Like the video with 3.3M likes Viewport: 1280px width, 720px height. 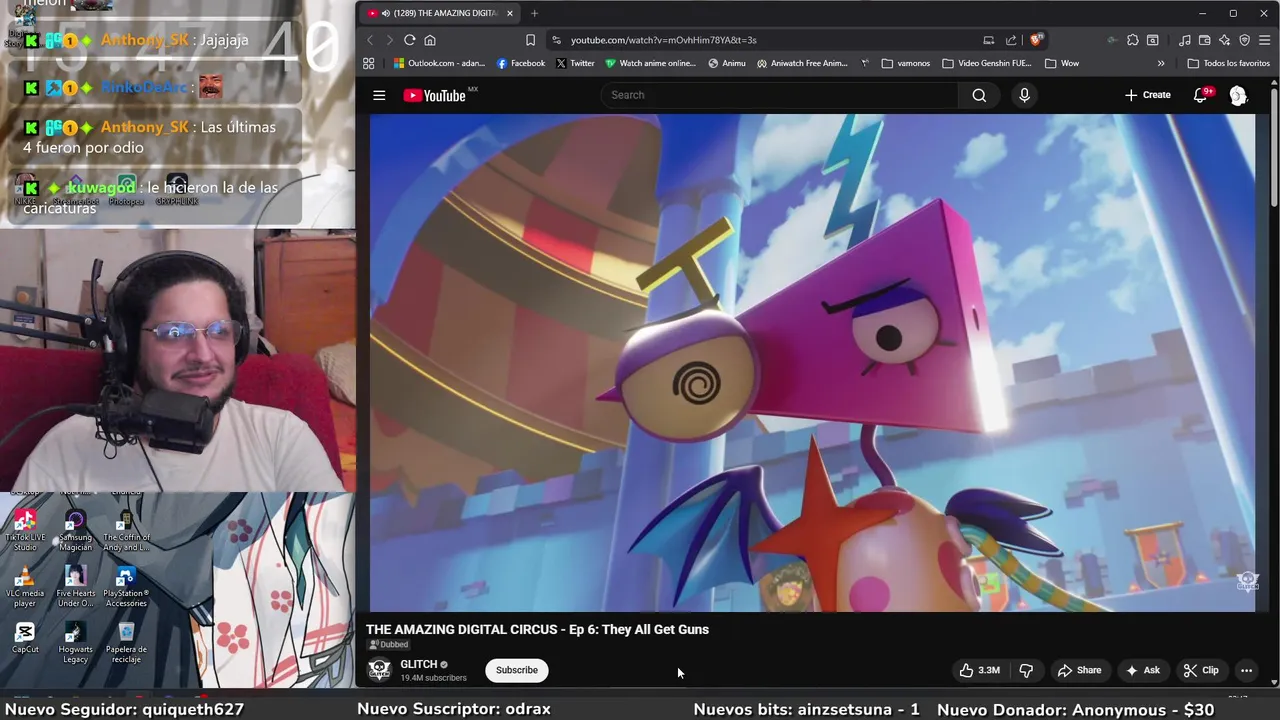pos(980,670)
